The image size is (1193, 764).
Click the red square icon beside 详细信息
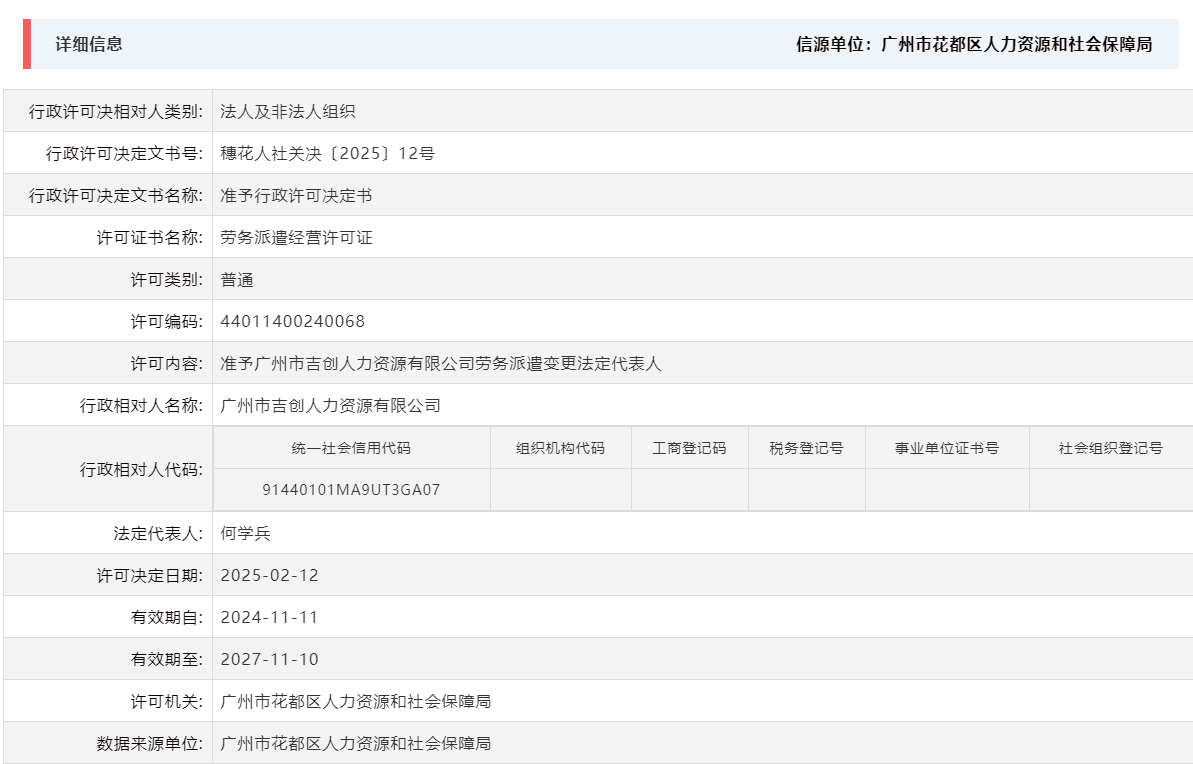click(x=29, y=44)
